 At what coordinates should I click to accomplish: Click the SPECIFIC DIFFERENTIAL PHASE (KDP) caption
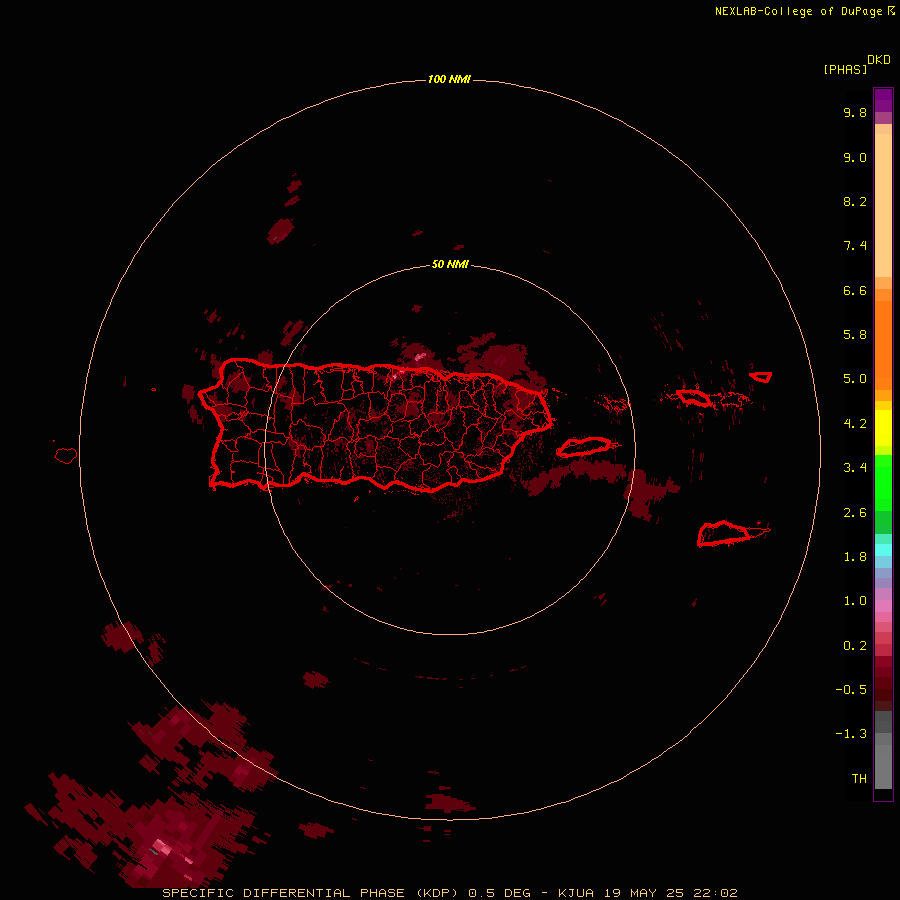pyautogui.click(x=310, y=893)
